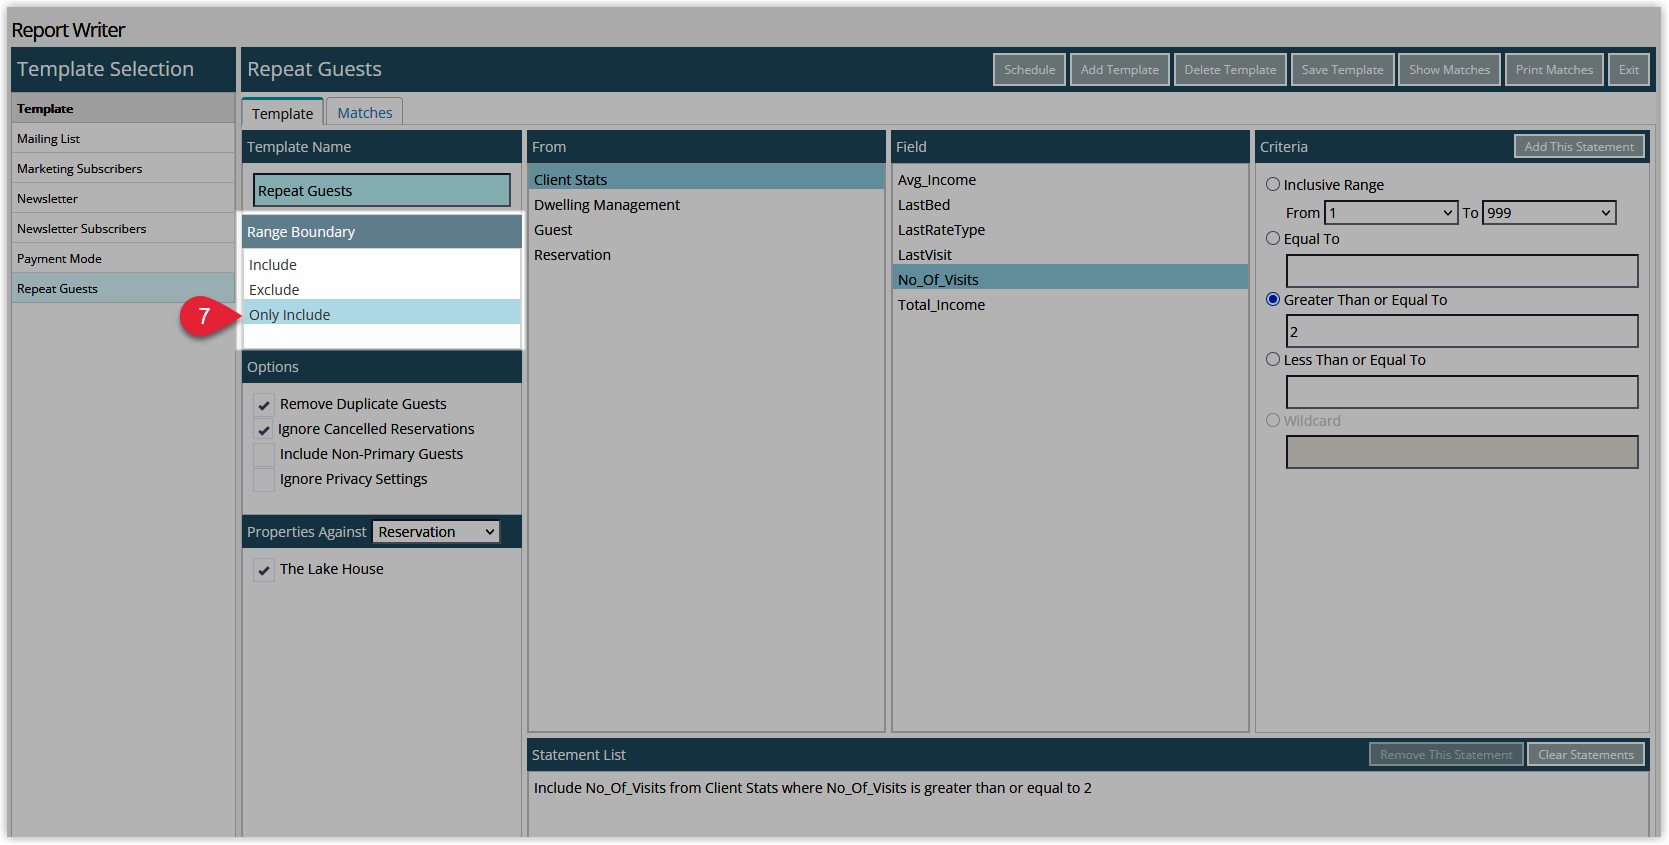This screenshot has height=845, width=1669.
Task: Switch to the Matches tab
Action: [365, 113]
